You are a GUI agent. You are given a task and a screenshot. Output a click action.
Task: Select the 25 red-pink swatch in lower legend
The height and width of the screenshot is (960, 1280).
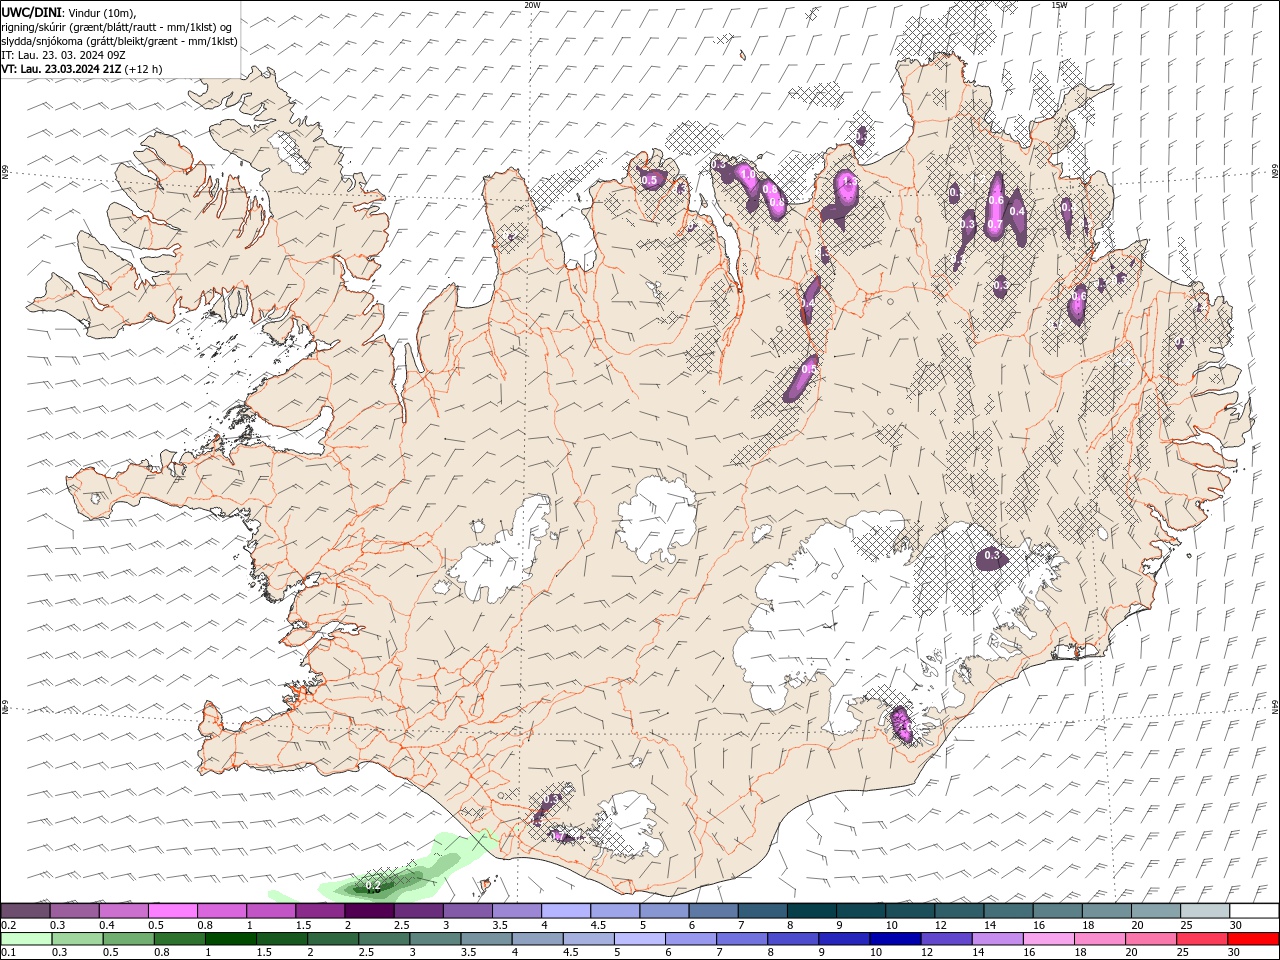click(x=1201, y=939)
